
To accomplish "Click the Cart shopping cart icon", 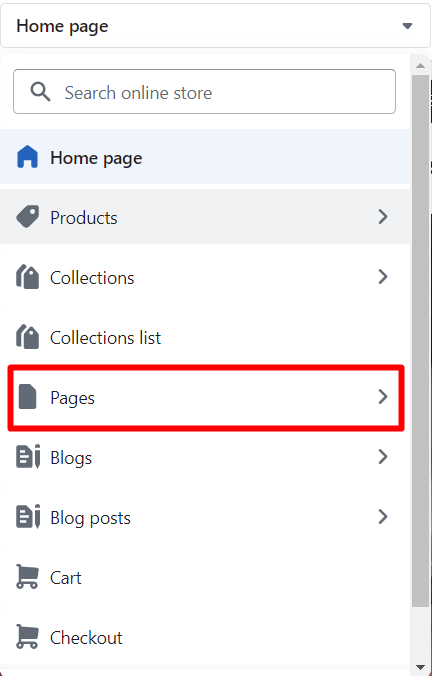I will (x=27, y=577).
